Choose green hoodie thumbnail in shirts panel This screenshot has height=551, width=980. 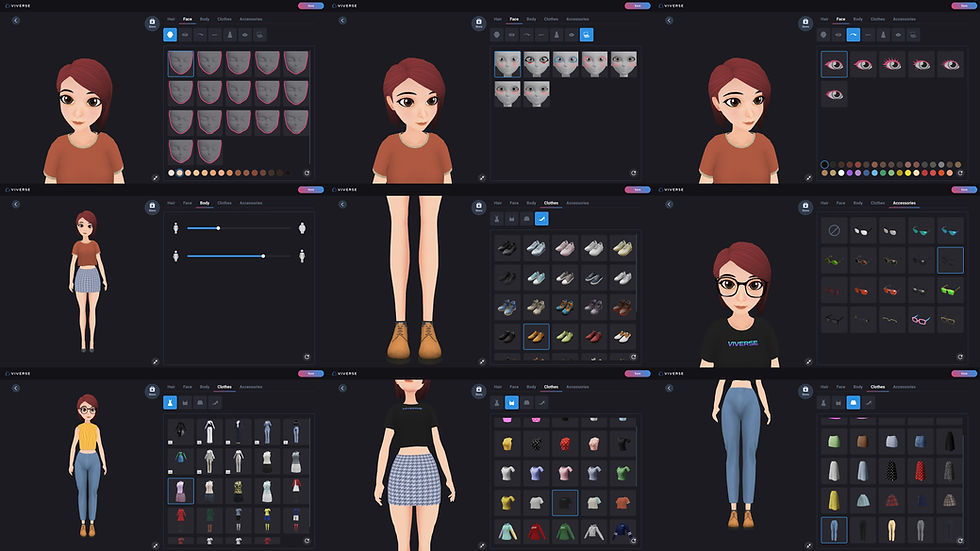tap(565, 532)
